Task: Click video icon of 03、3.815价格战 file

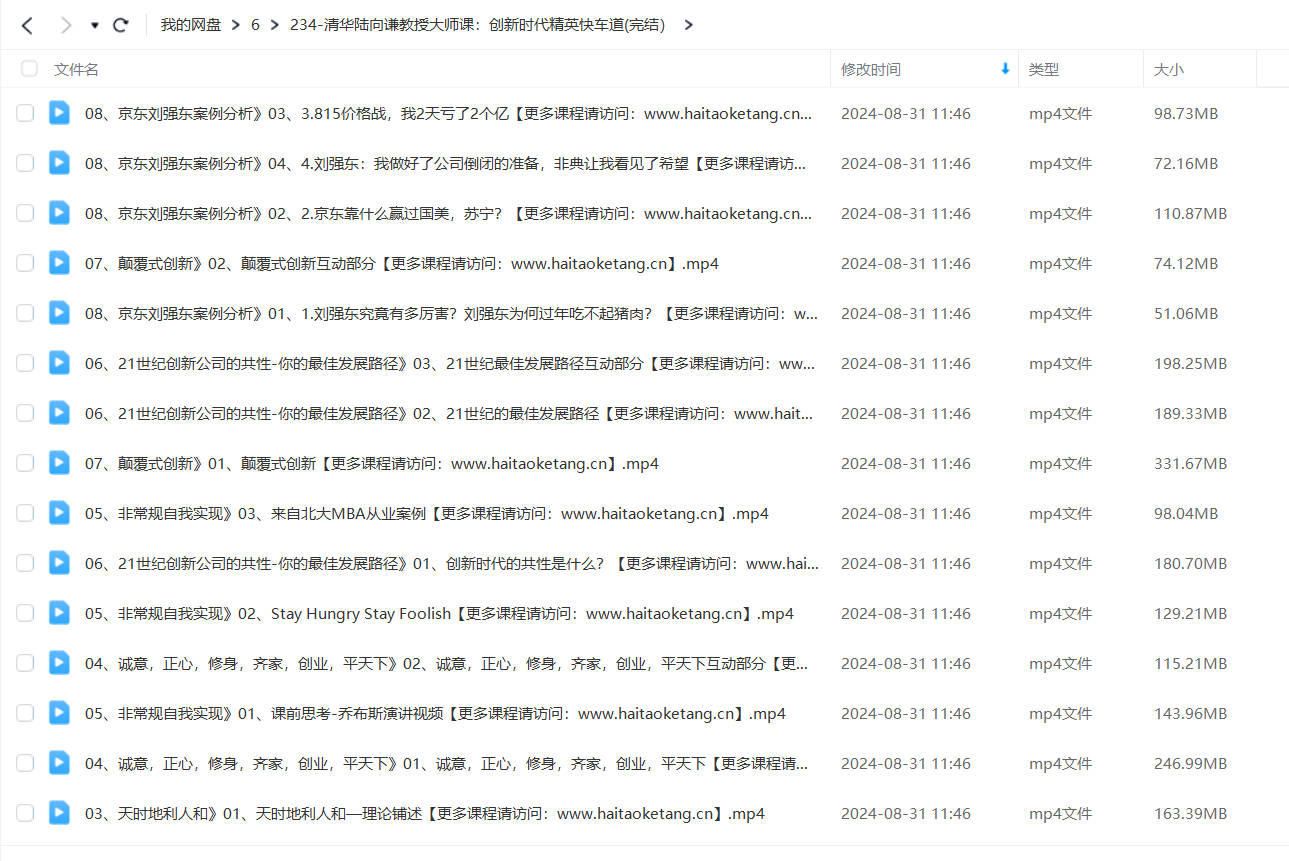Action: coord(59,112)
